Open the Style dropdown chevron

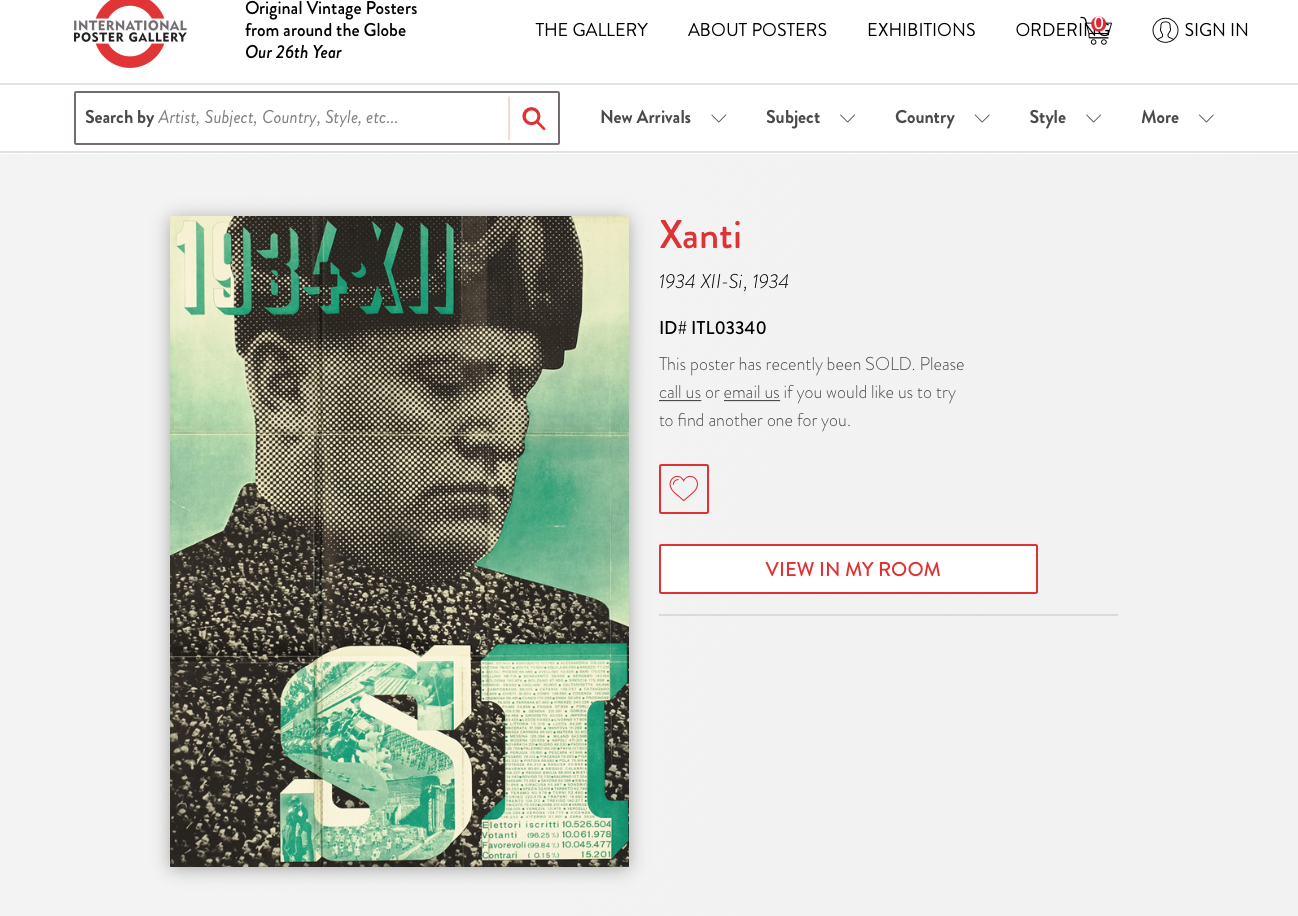[1094, 118]
